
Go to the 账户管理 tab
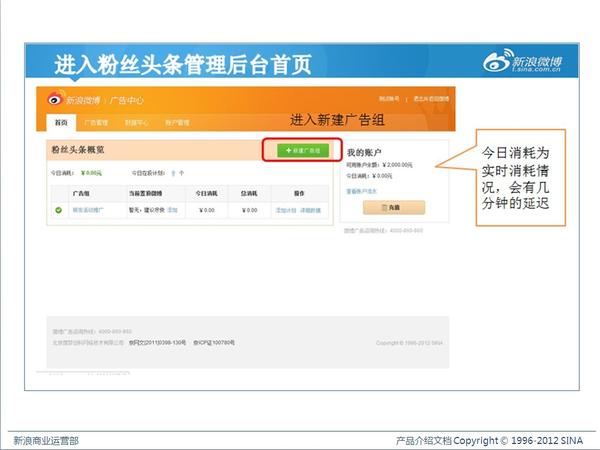point(177,123)
